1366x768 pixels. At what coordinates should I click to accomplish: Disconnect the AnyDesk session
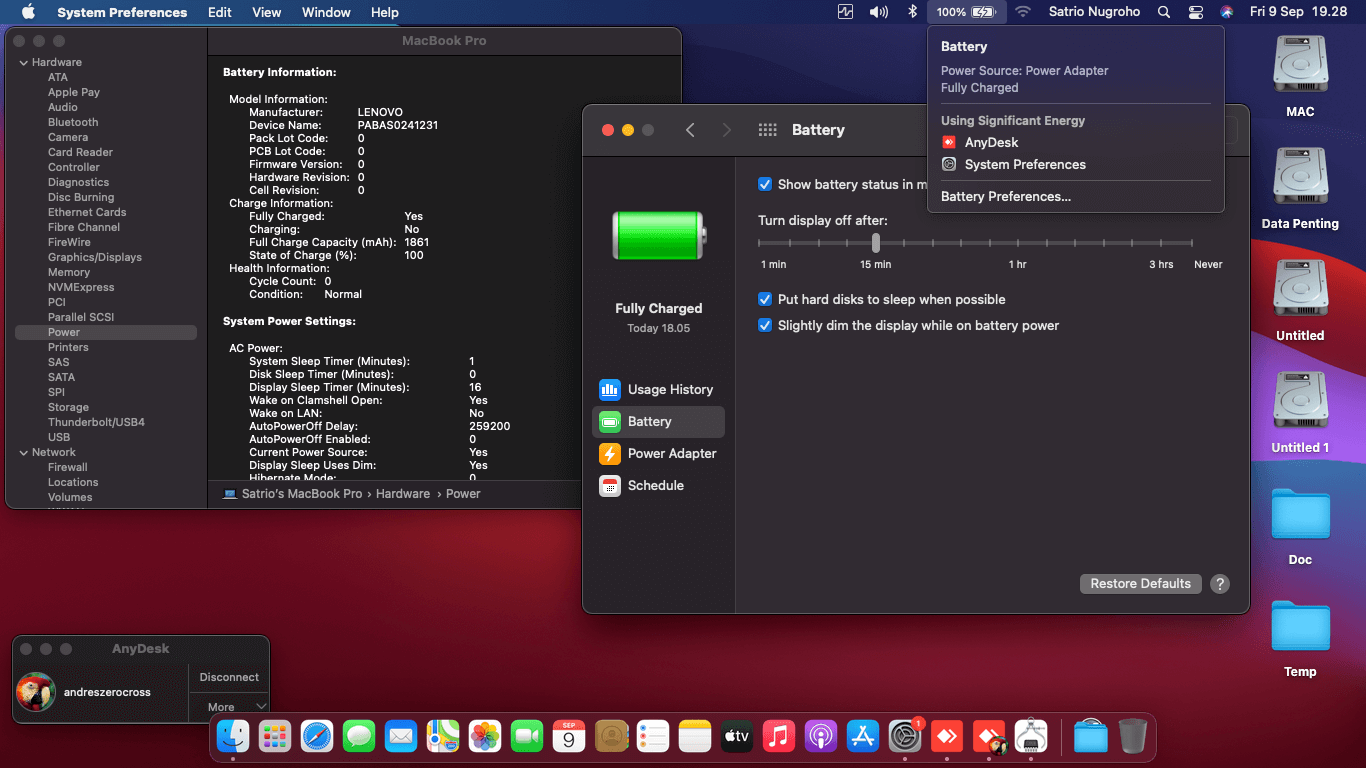pos(229,677)
